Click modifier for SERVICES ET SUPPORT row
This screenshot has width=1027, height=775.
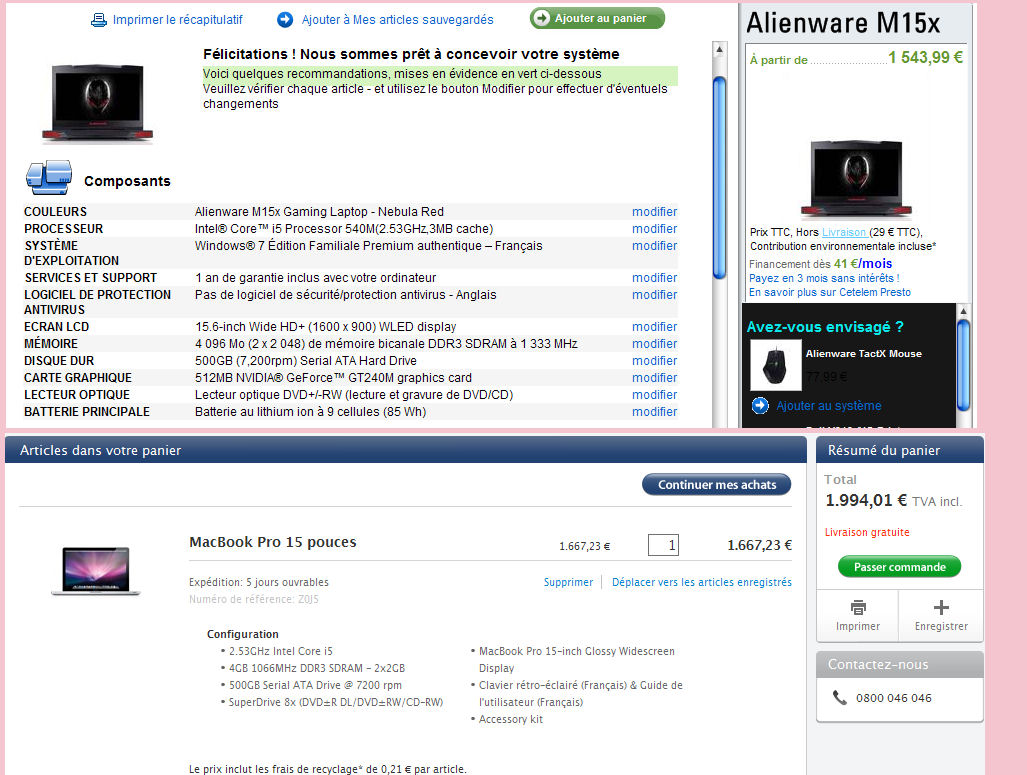pyautogui.click(x=654, y=278)
